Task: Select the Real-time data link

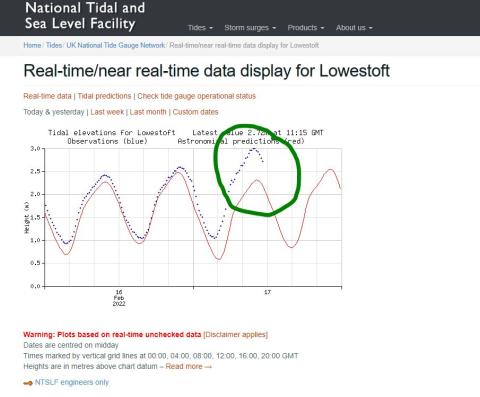Action: pos(47,96)
